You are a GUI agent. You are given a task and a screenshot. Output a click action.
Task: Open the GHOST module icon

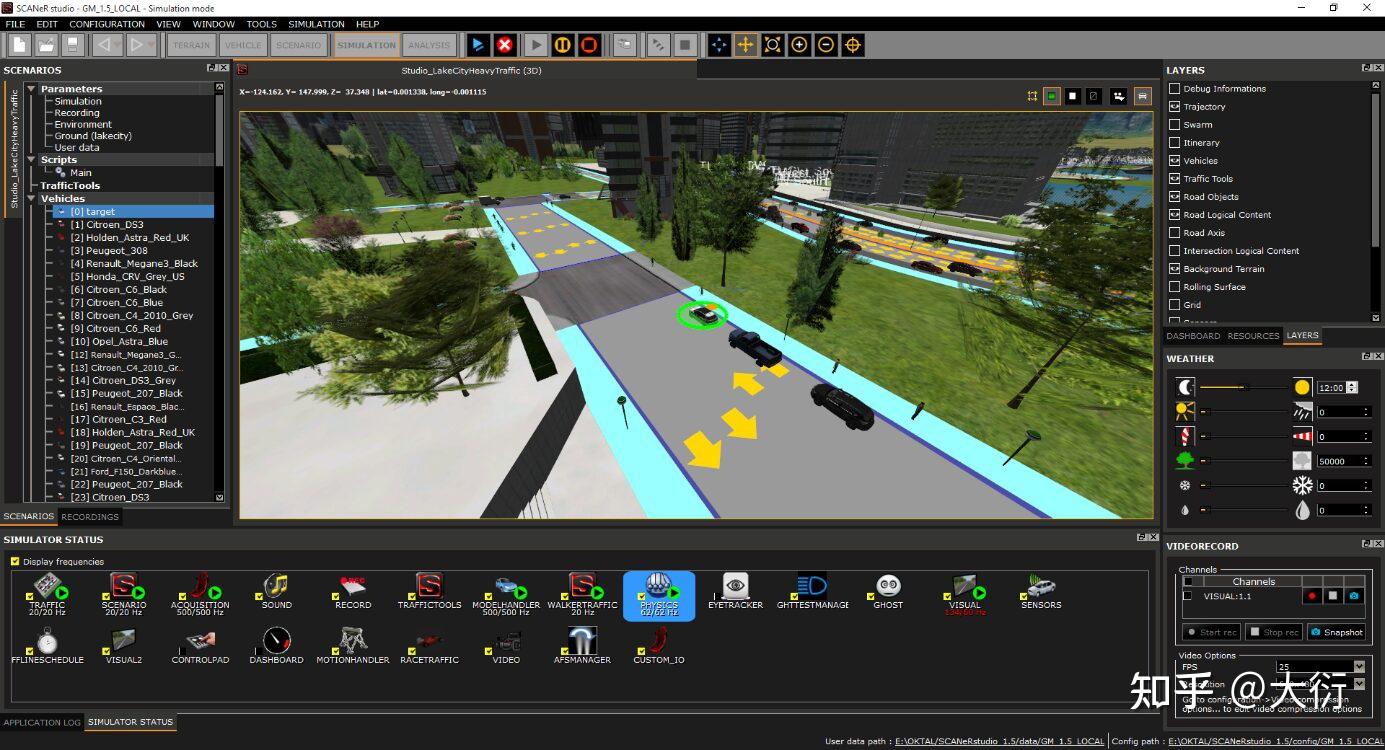pyautogui.click(x=888, y=592)
